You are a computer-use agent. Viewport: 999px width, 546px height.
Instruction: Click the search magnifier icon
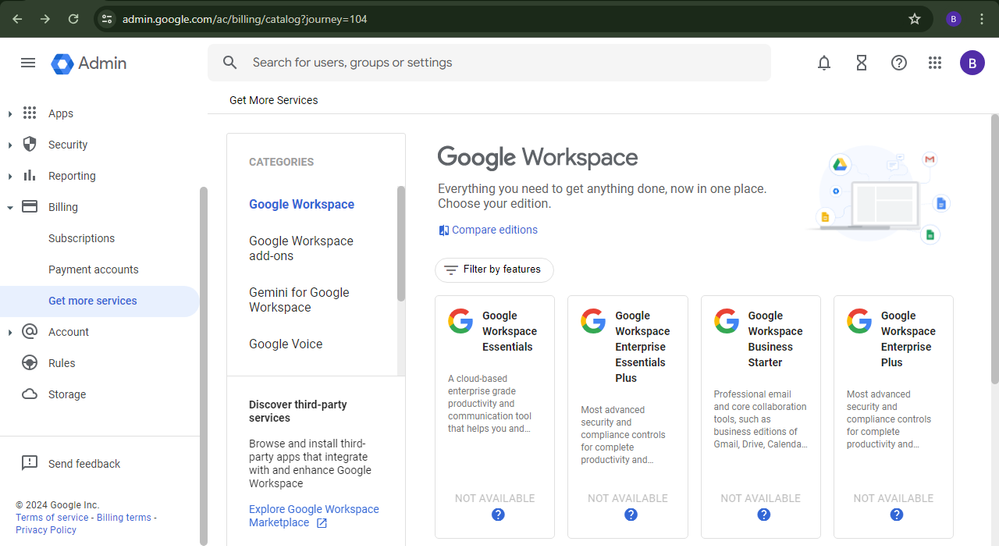pos(230,62)
